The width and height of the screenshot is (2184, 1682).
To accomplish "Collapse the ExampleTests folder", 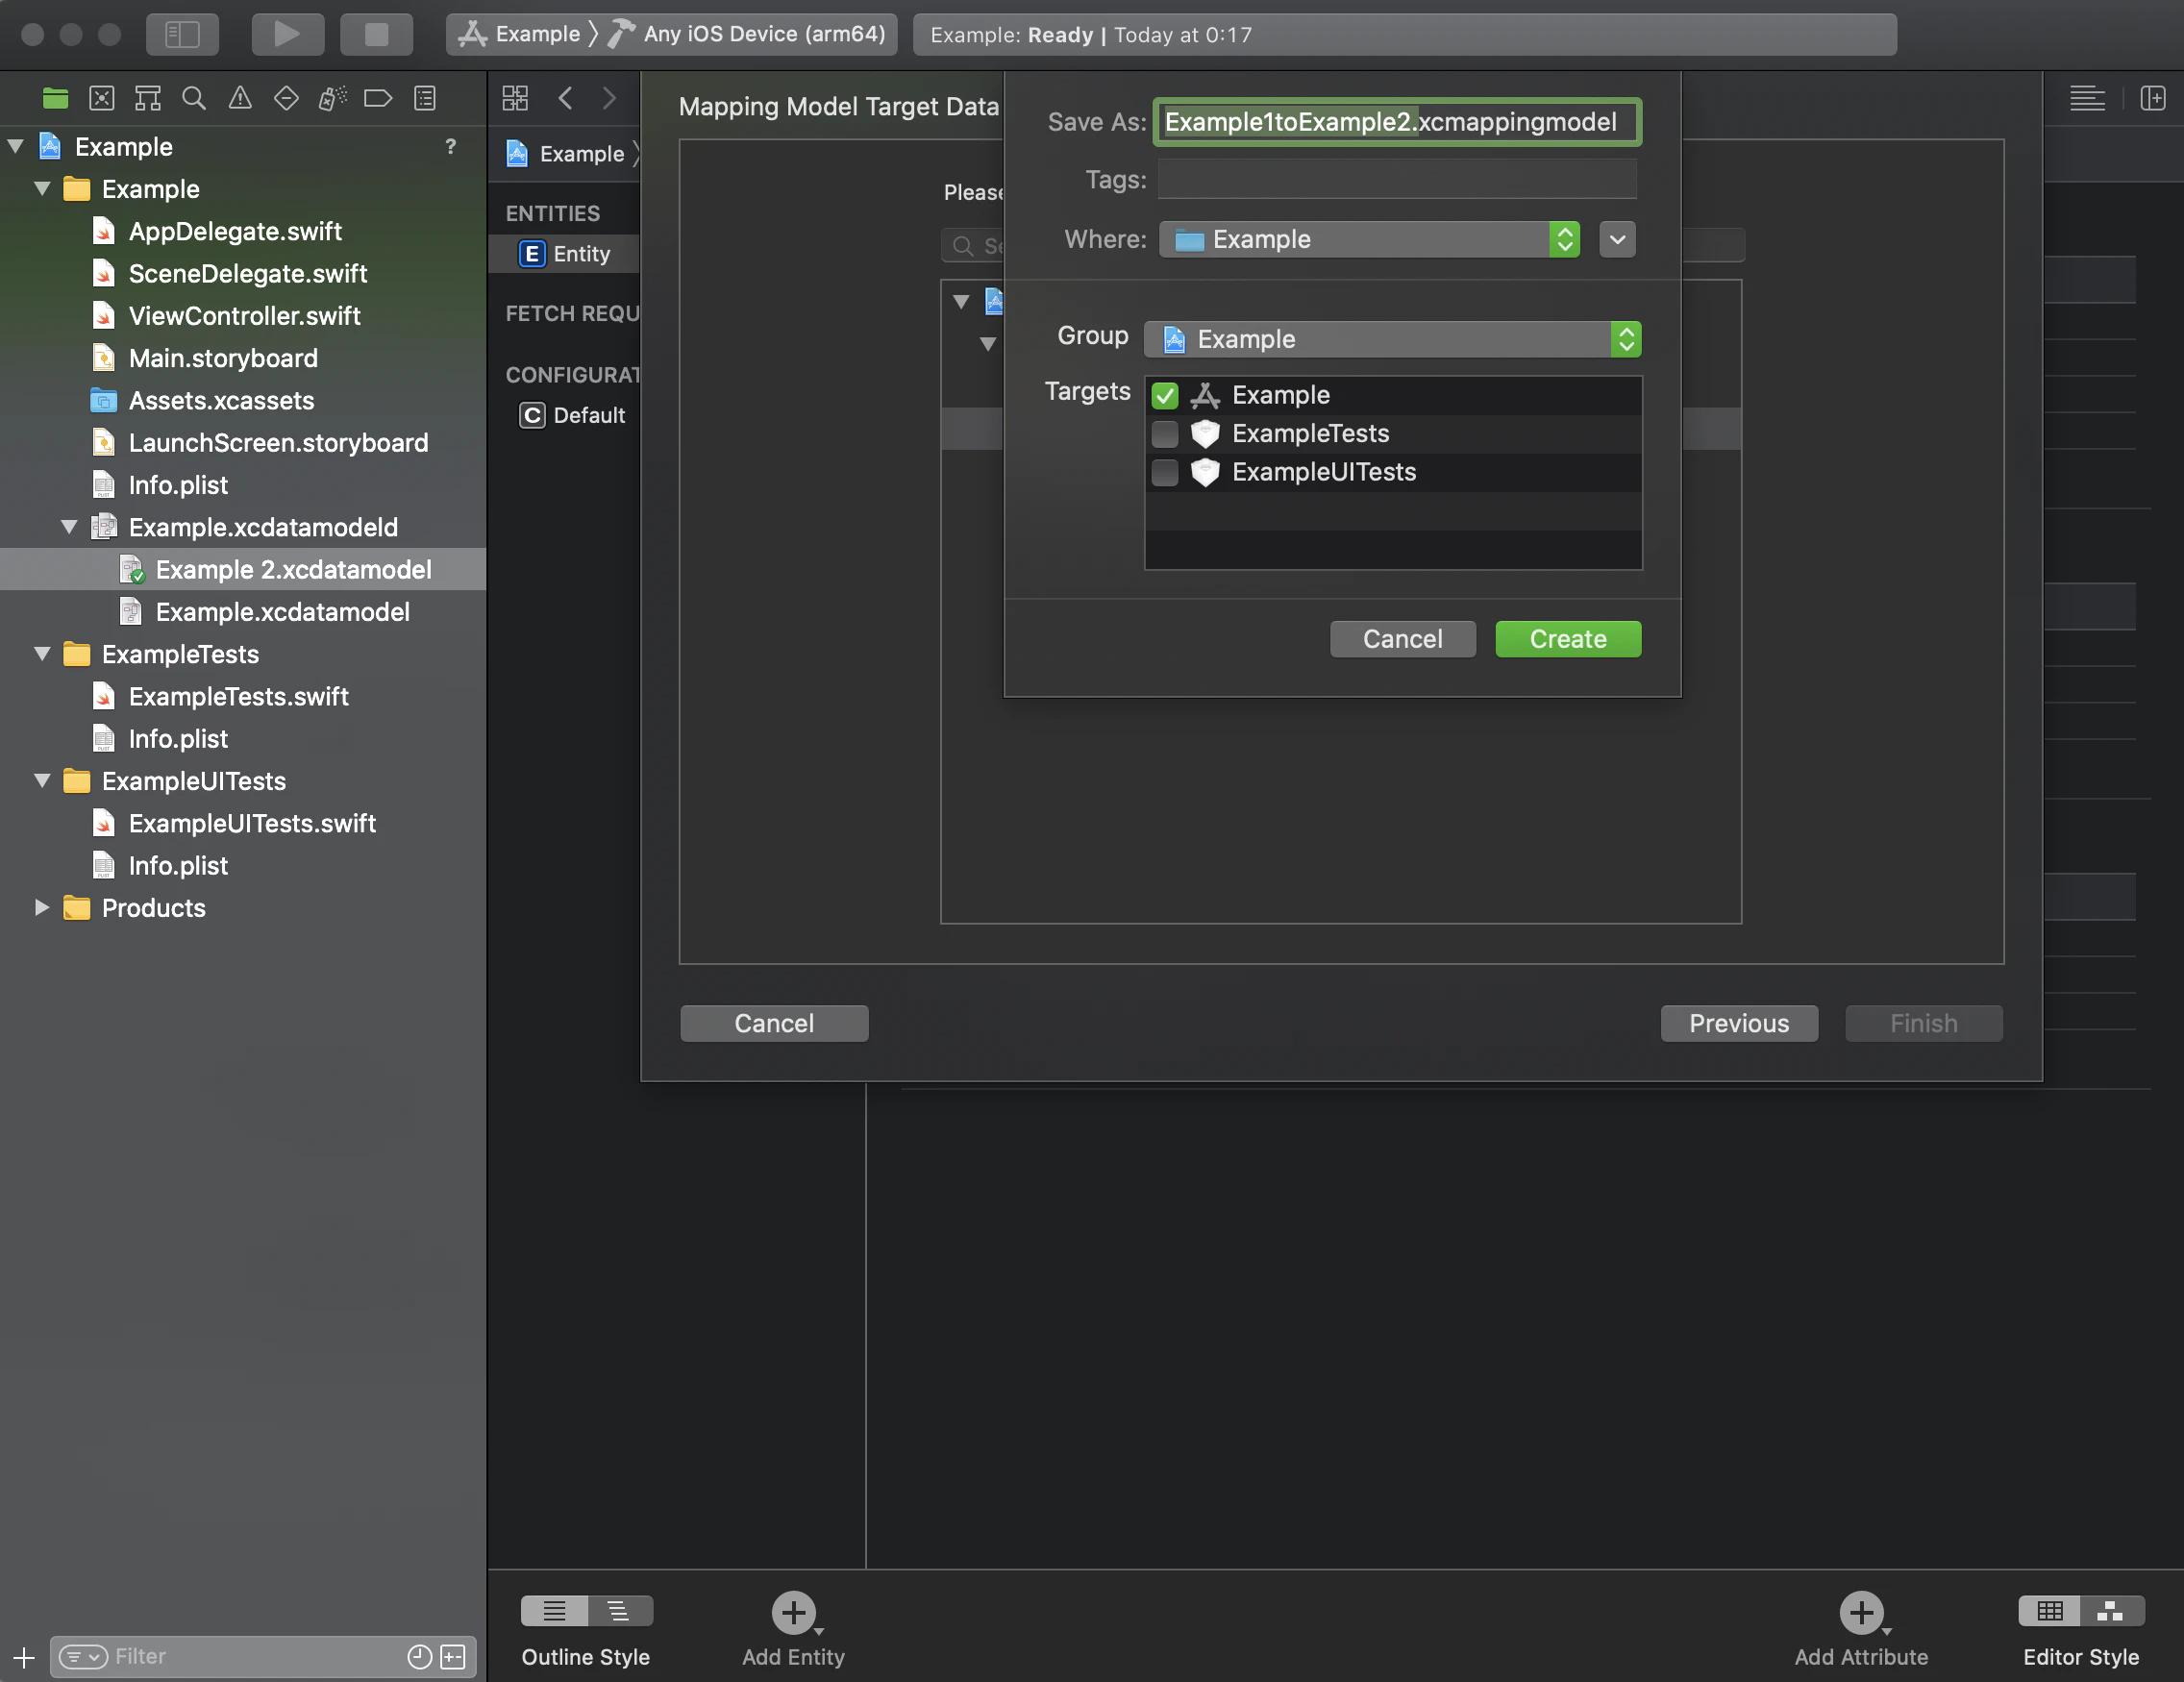I will [42, 654].
